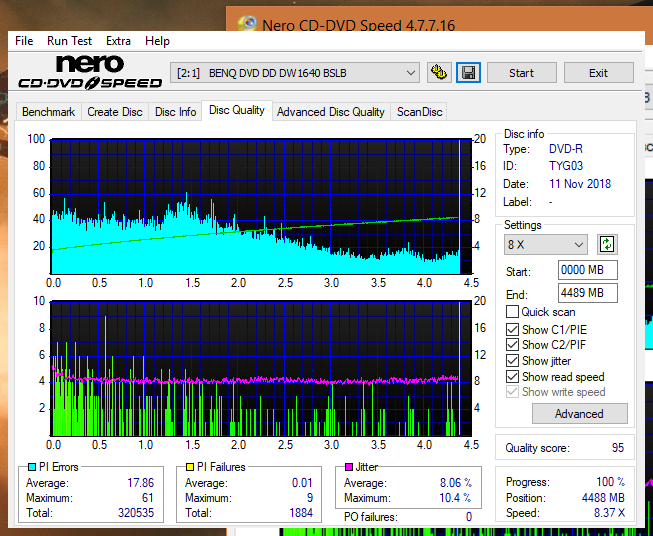Click the disc ID TYG03 text
Screen dimensions: 653x536
566,166
